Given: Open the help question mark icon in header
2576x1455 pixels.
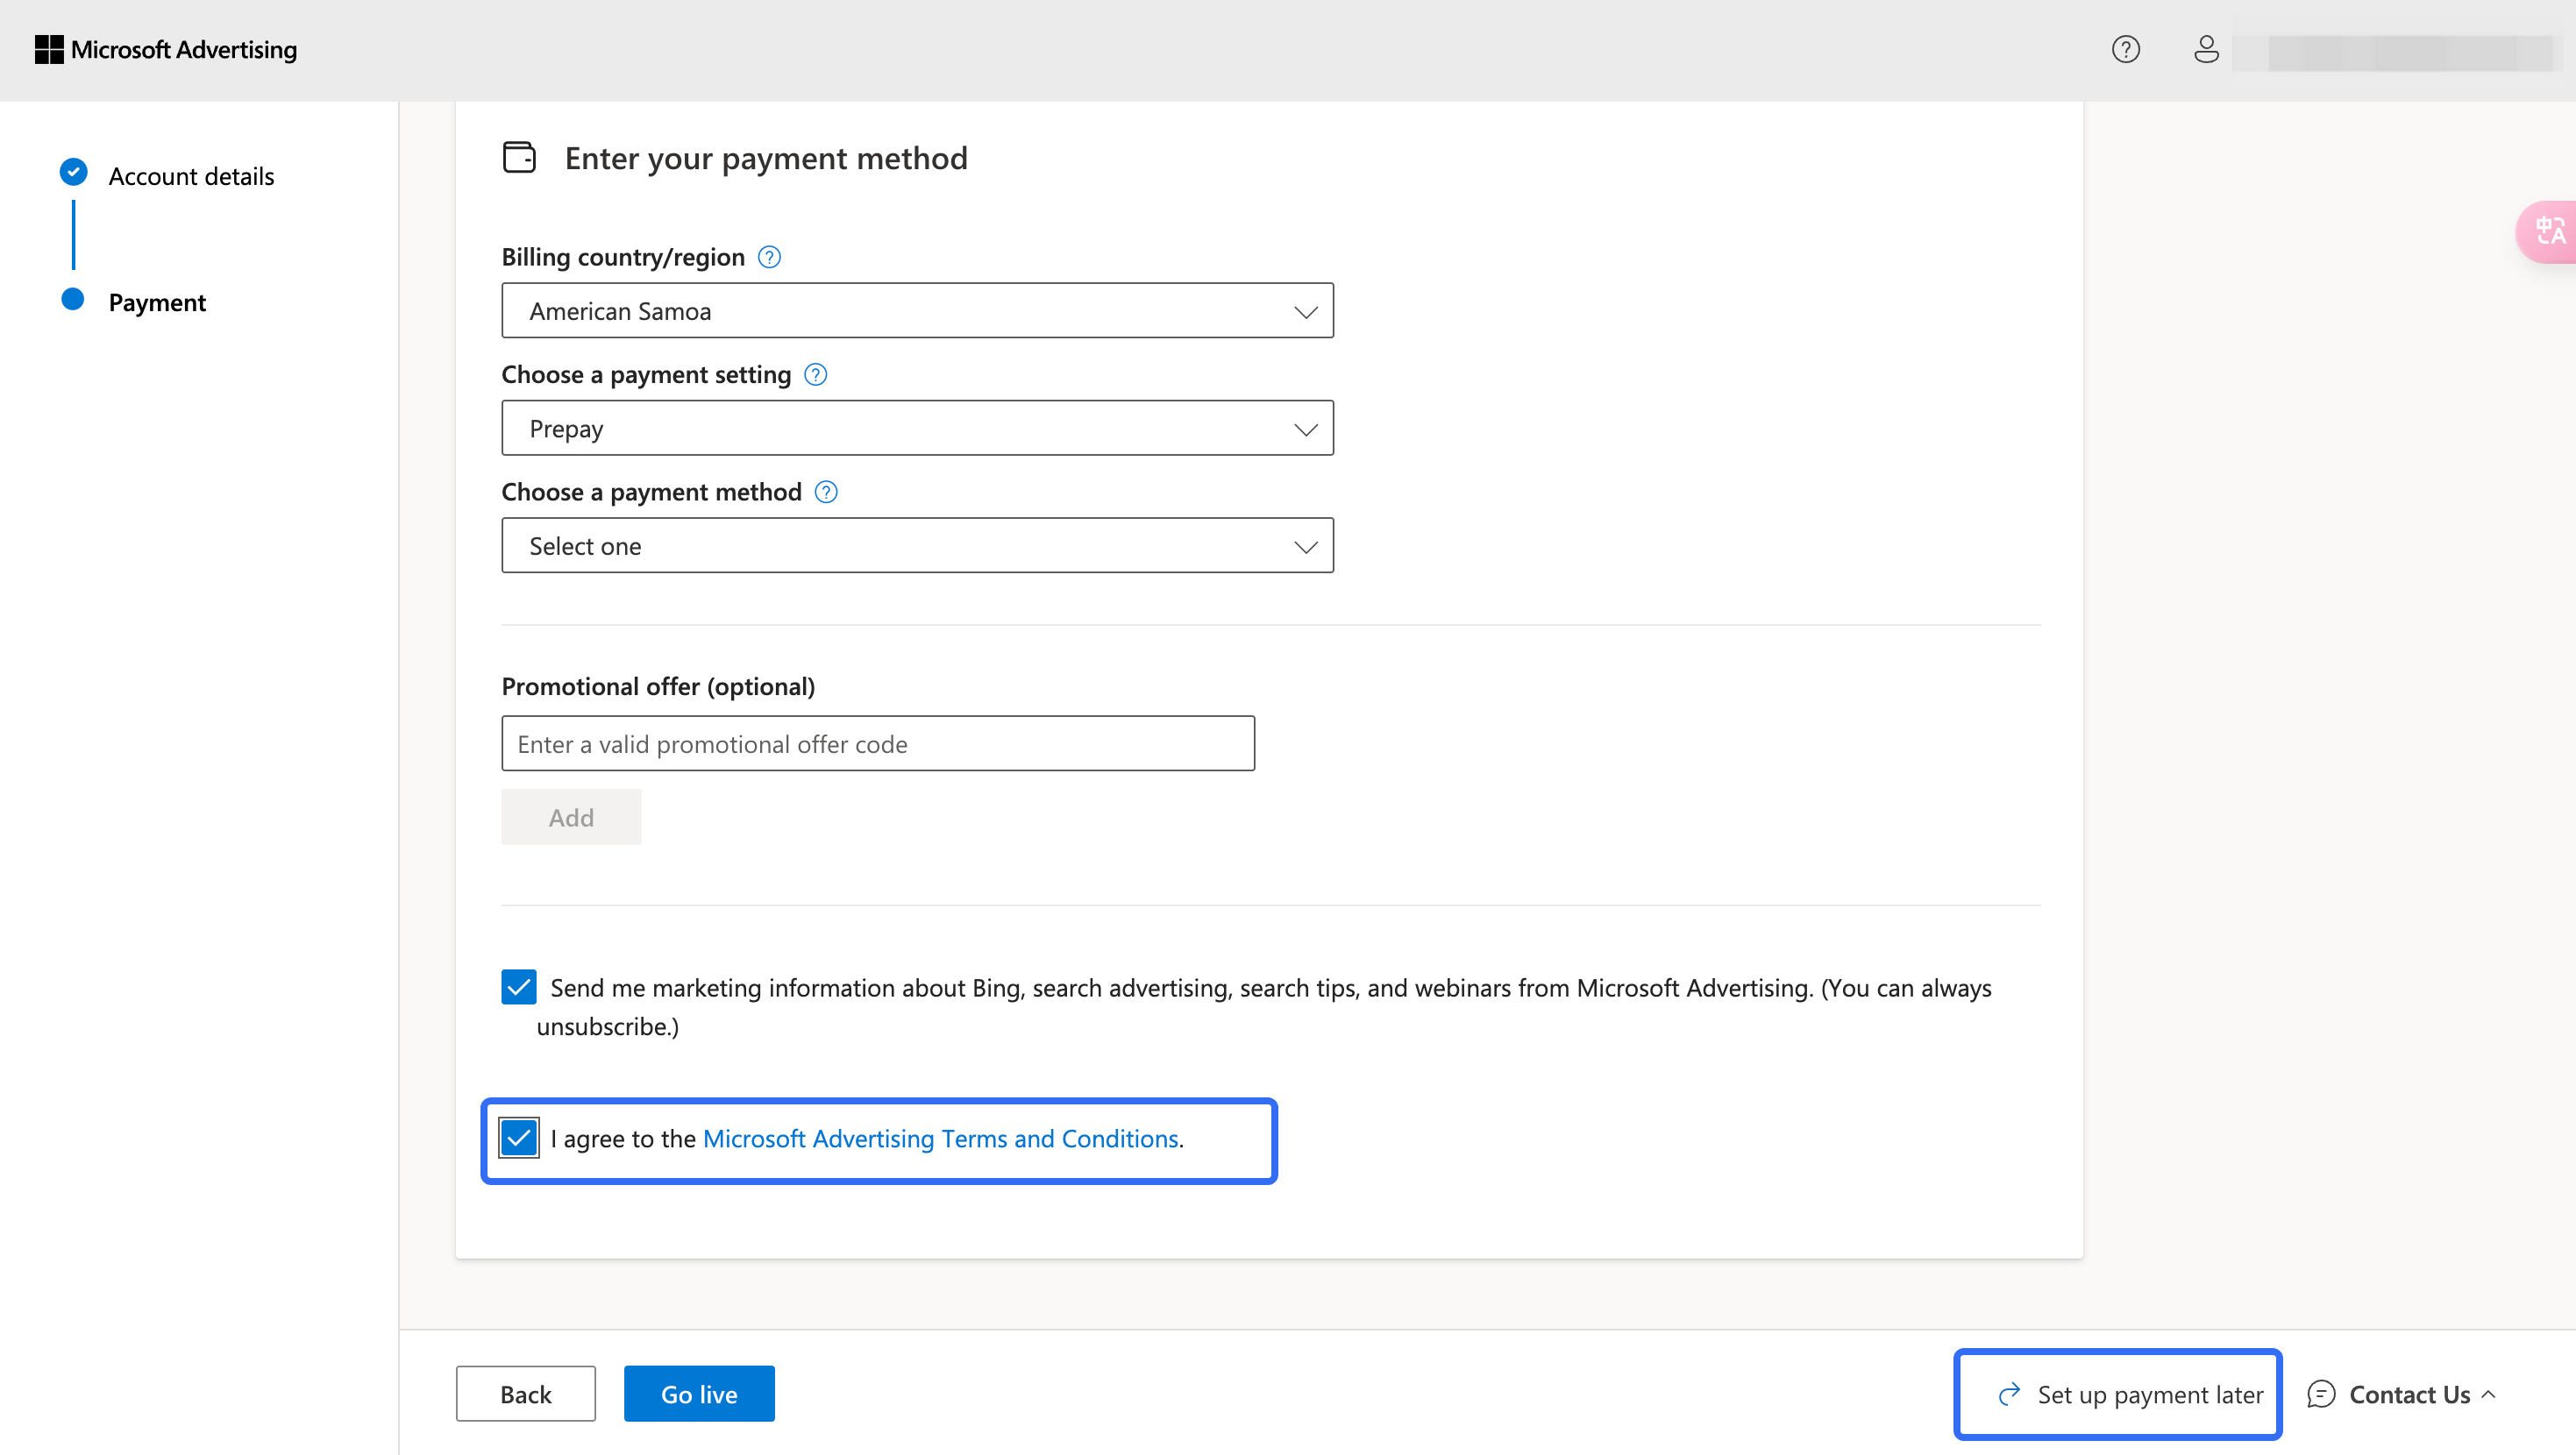Looking at the screenshot, I should coord(2125,49).
